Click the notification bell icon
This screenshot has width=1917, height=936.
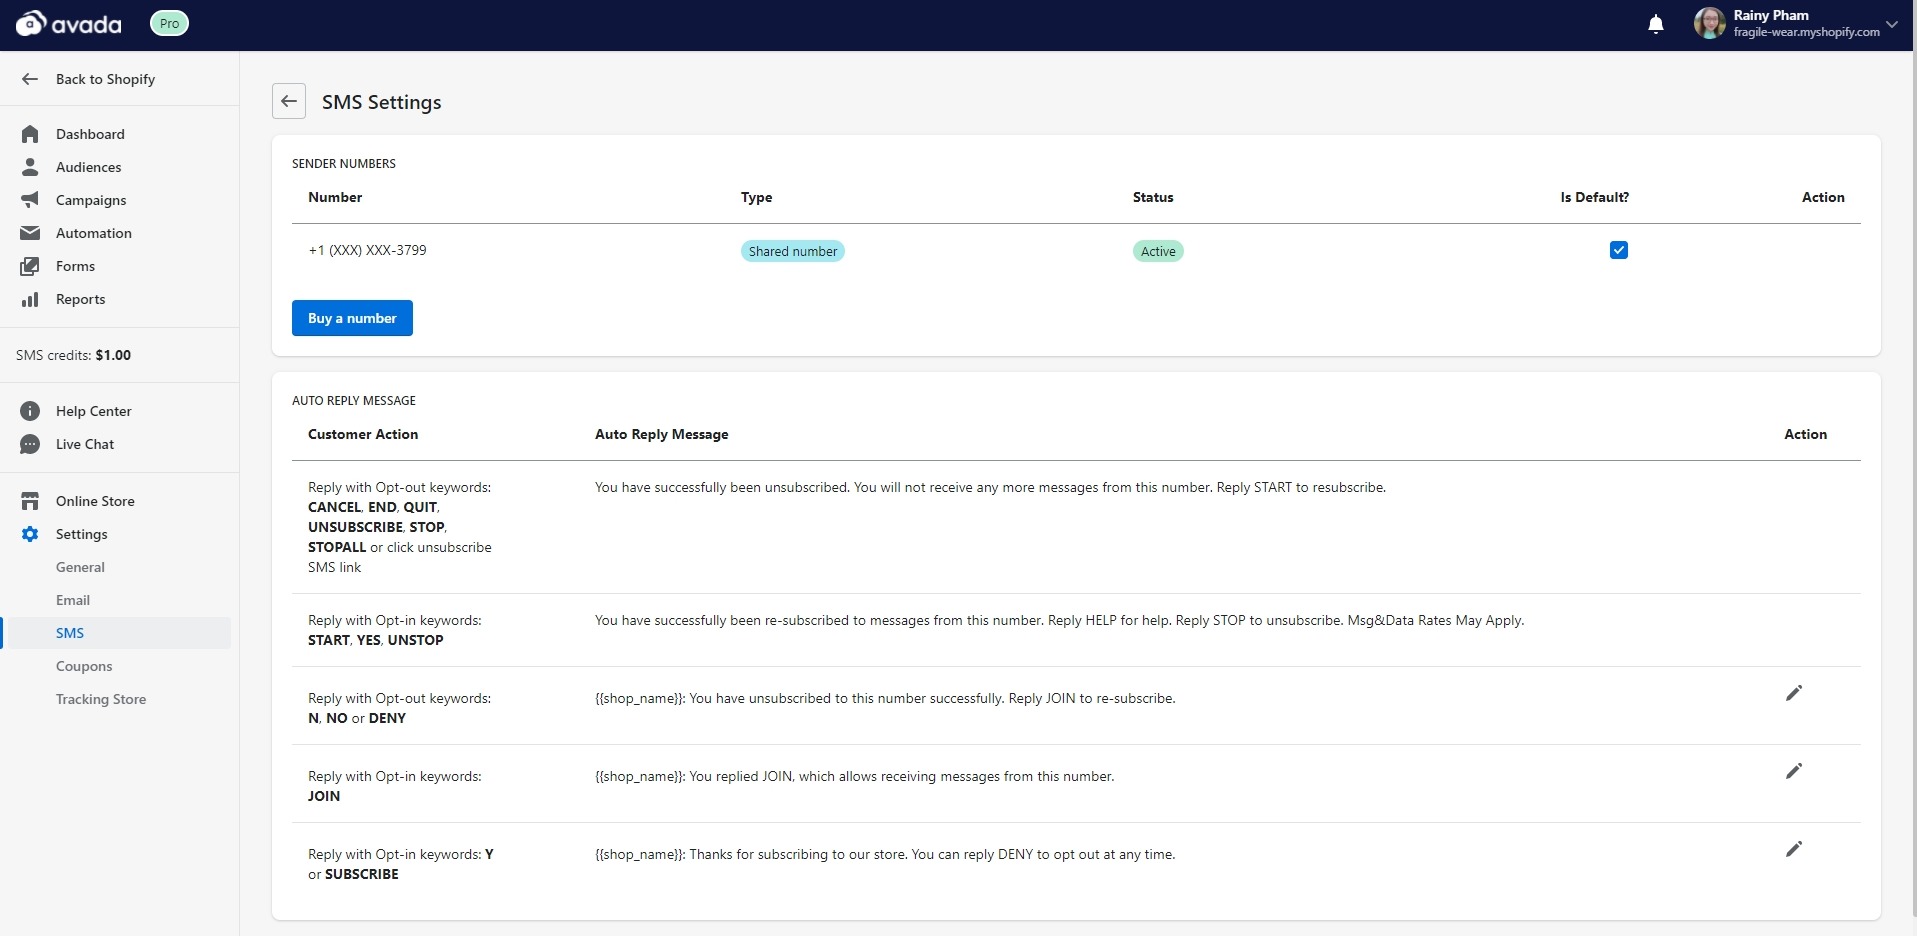click(x=1655, y=24)
